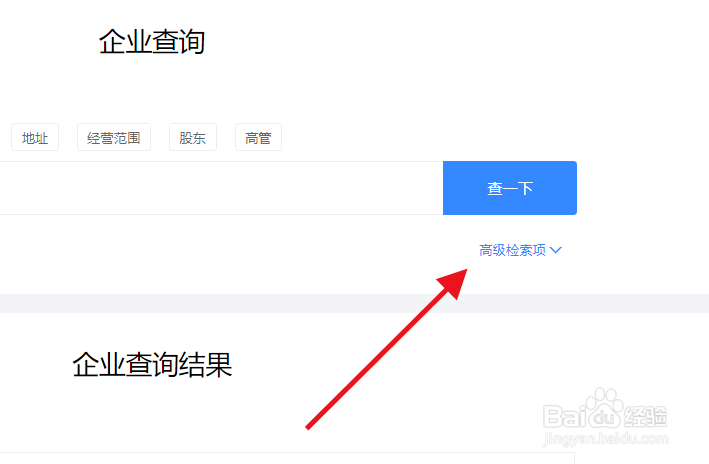This screenshot has width=709, height=464.
Task: Click the 企业查询 page heading
Action: (152, 42)
